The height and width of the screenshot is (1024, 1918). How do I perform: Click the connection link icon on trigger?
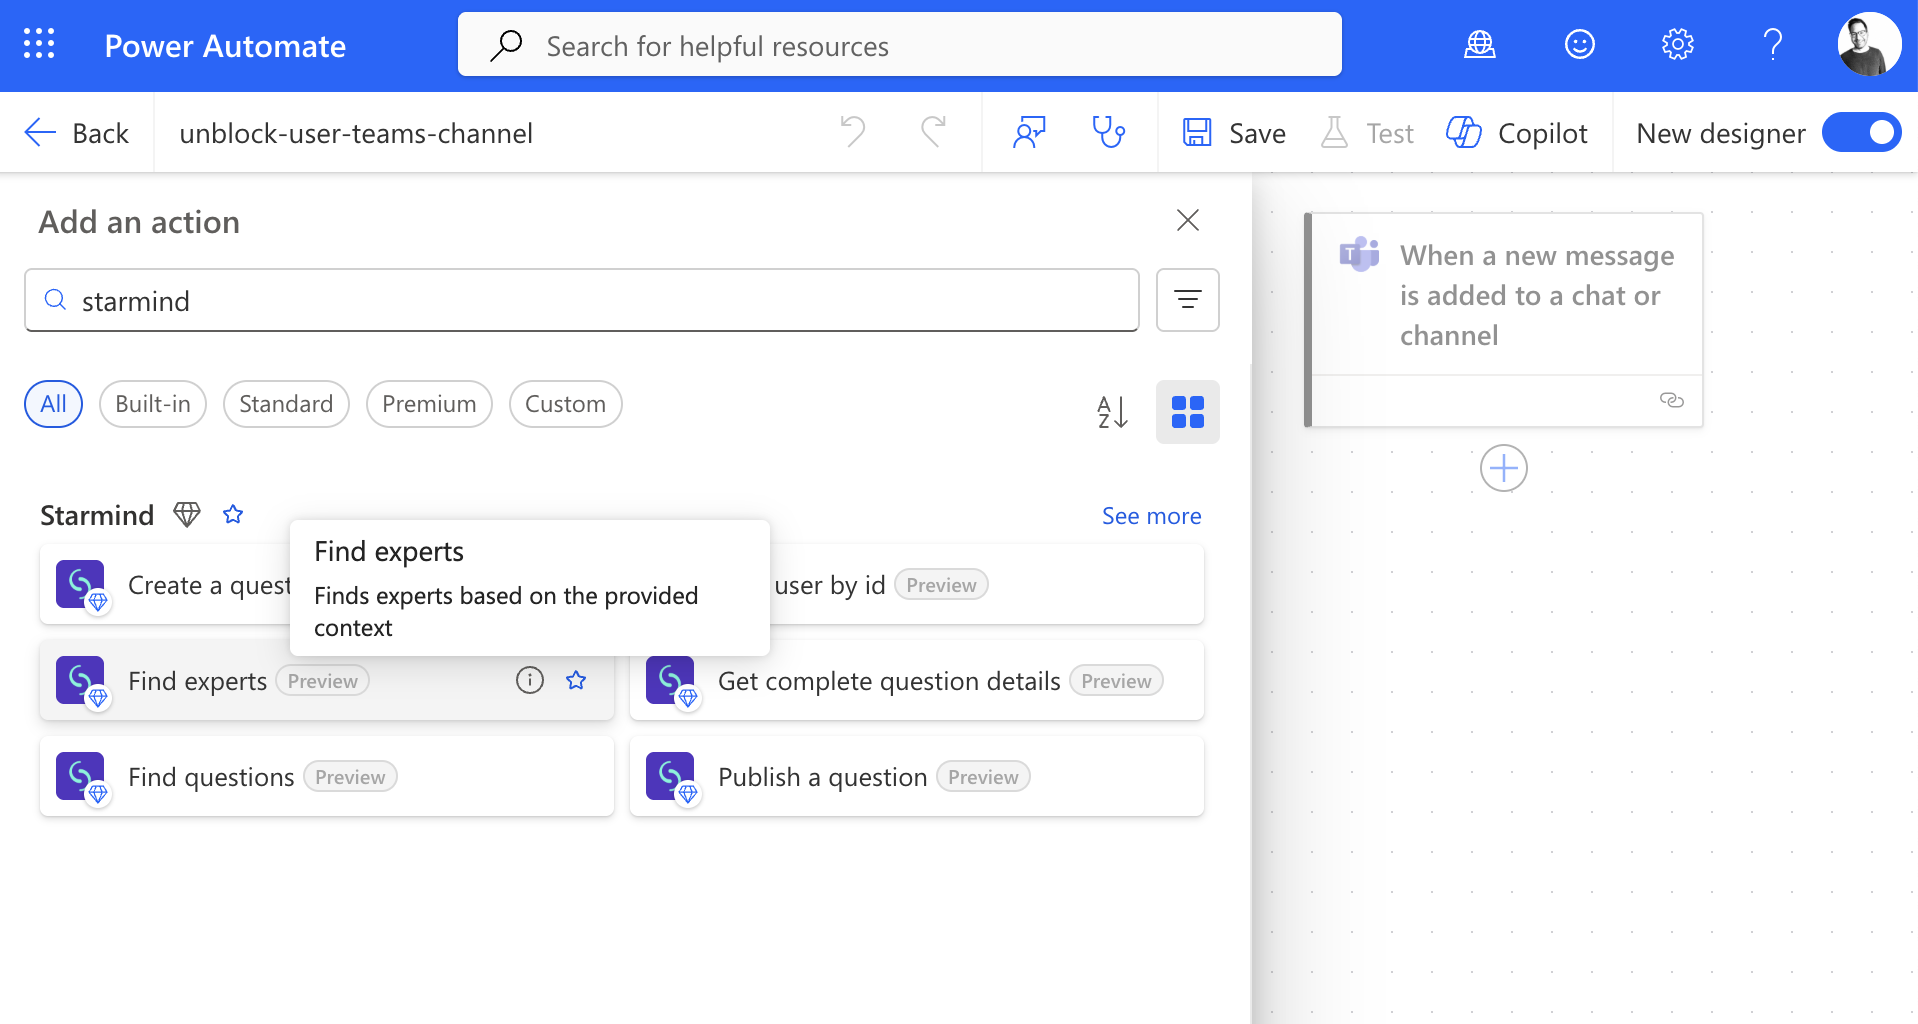coord(1672,400)
